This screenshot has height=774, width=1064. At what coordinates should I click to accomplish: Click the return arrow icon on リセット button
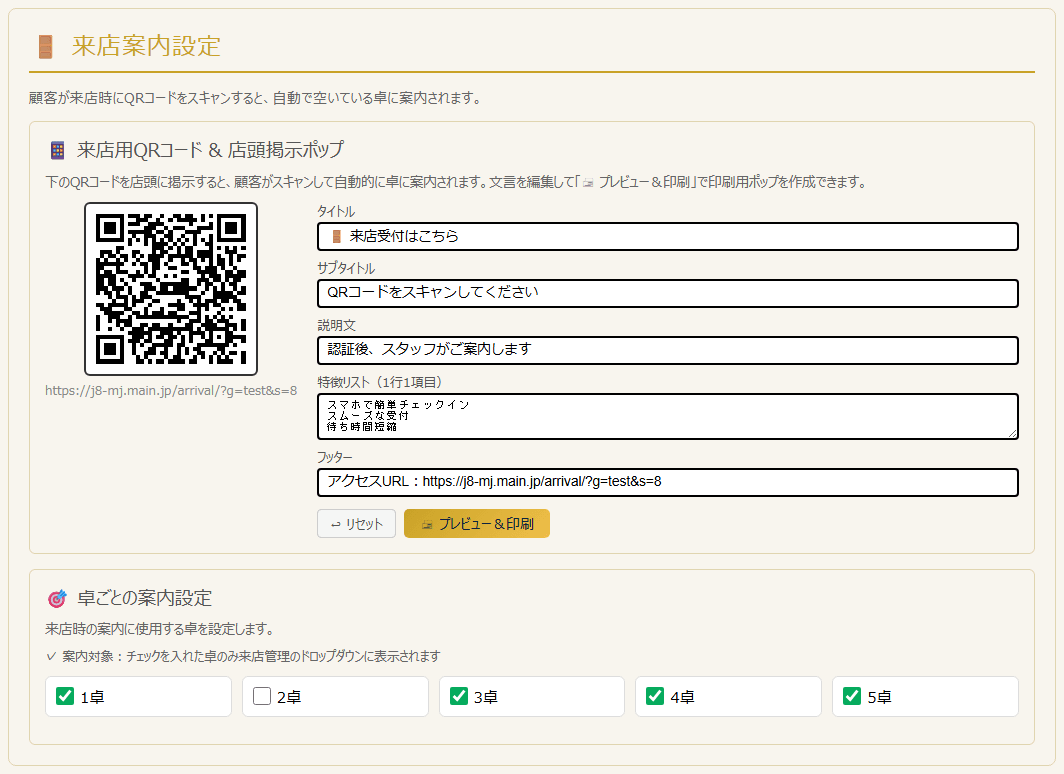click(x=336, y=524)
